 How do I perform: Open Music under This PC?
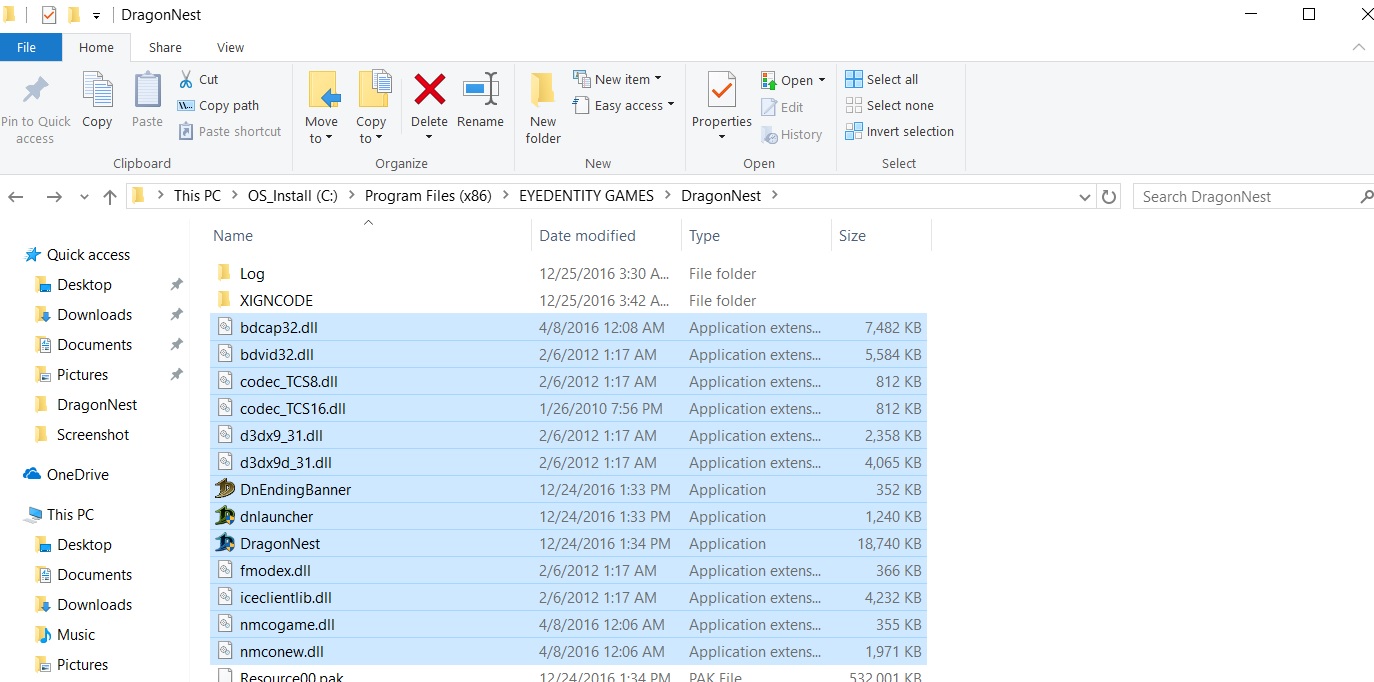(x=65, y=634)
